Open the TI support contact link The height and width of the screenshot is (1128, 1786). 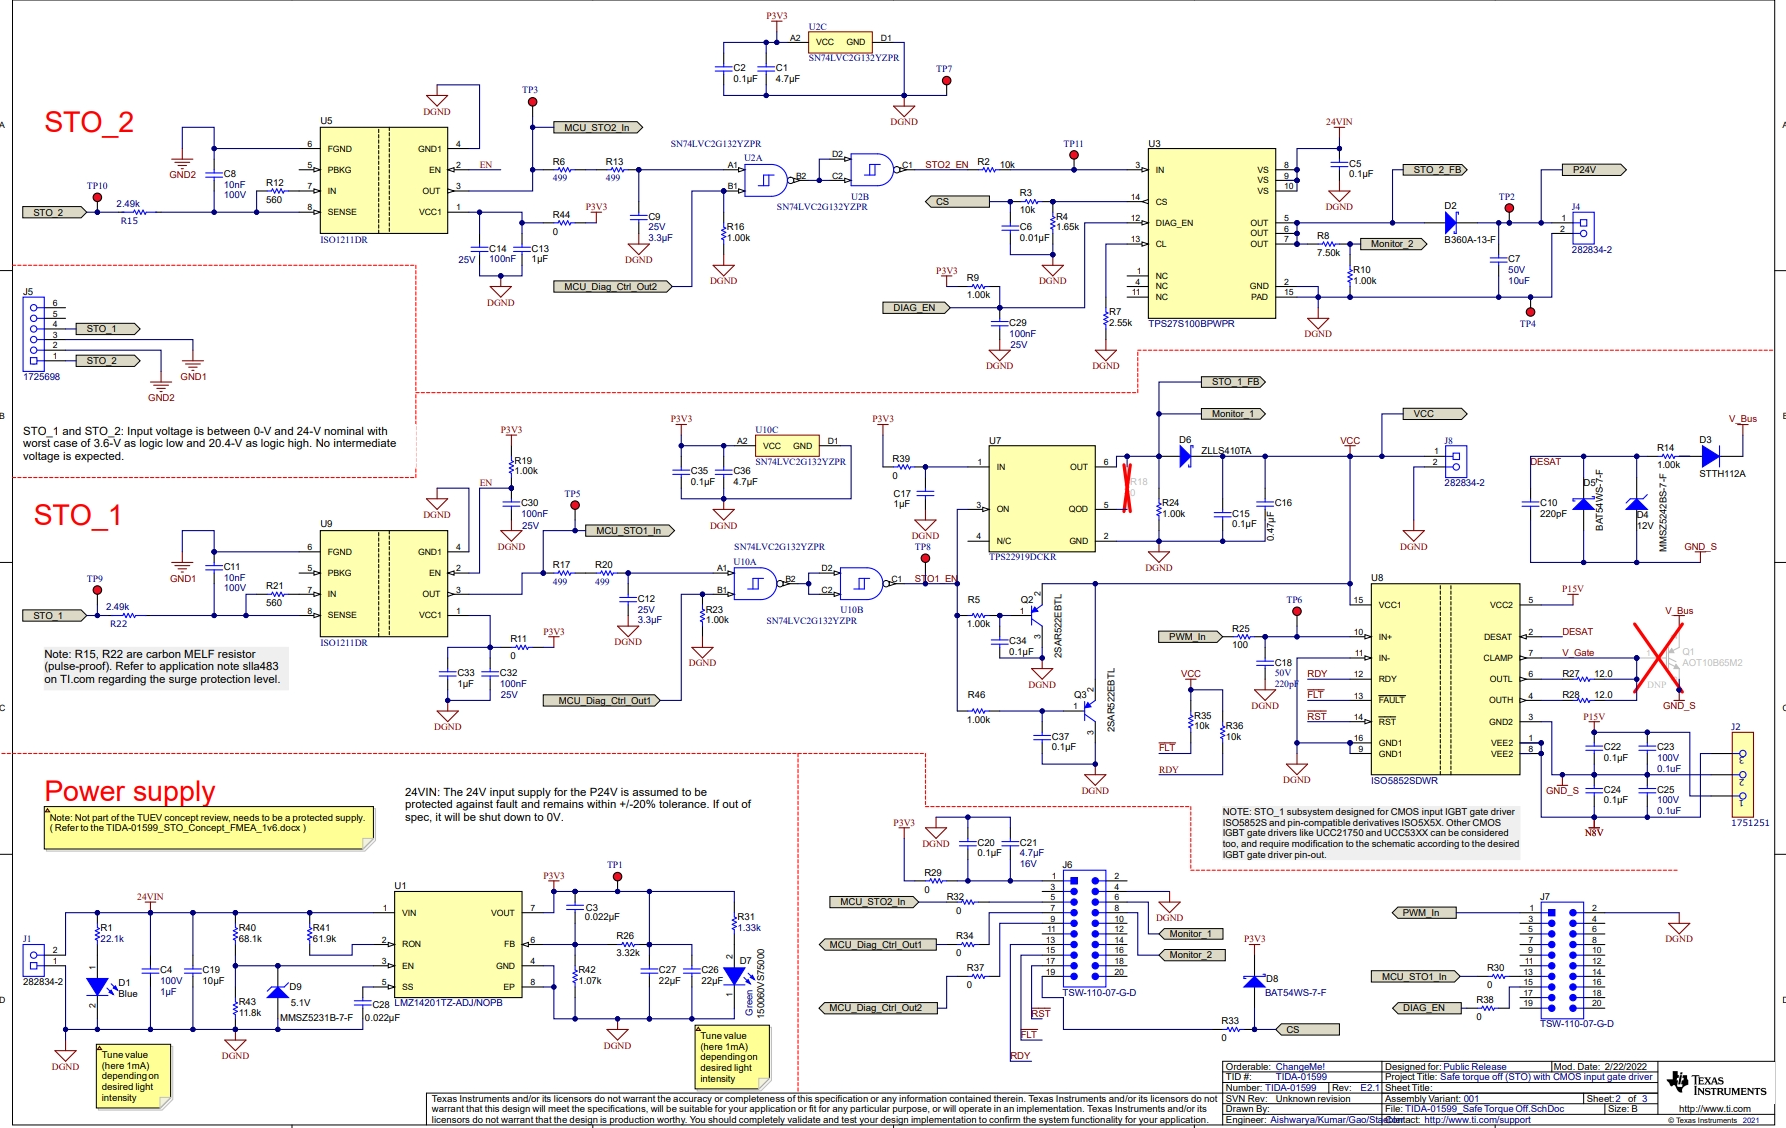point(1476,1120)
